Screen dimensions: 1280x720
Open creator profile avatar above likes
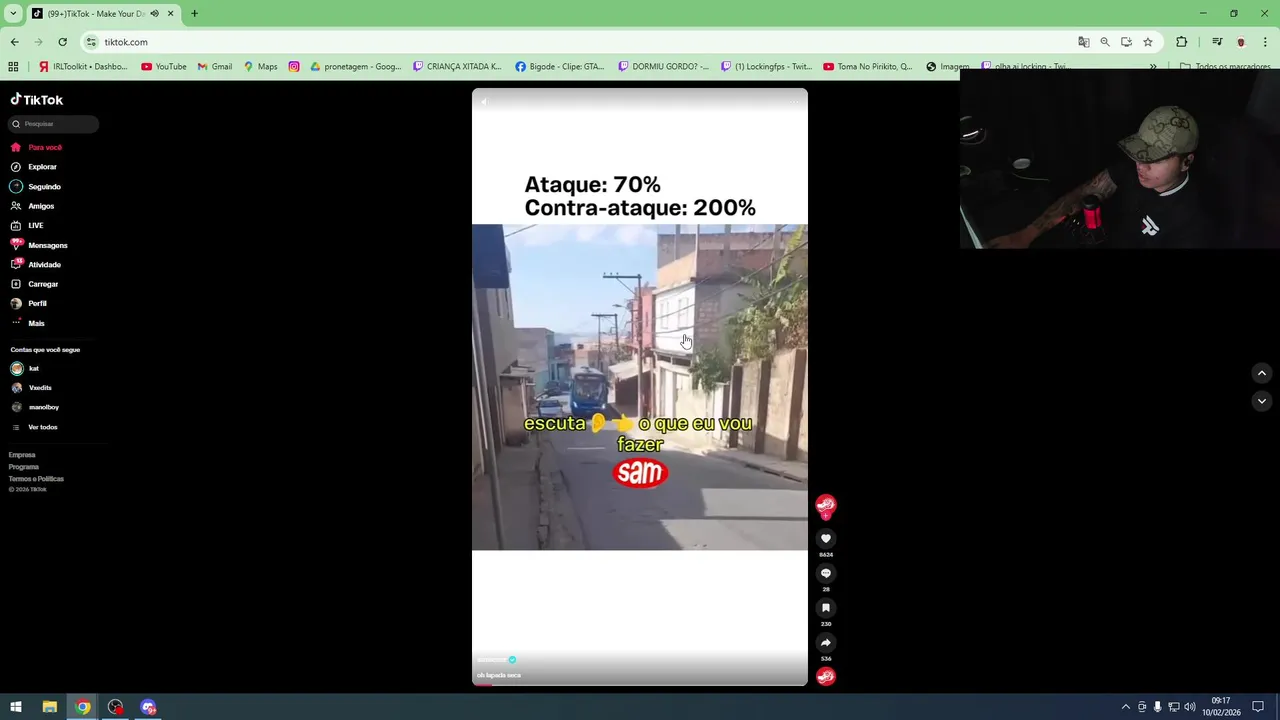click(826, 506)
